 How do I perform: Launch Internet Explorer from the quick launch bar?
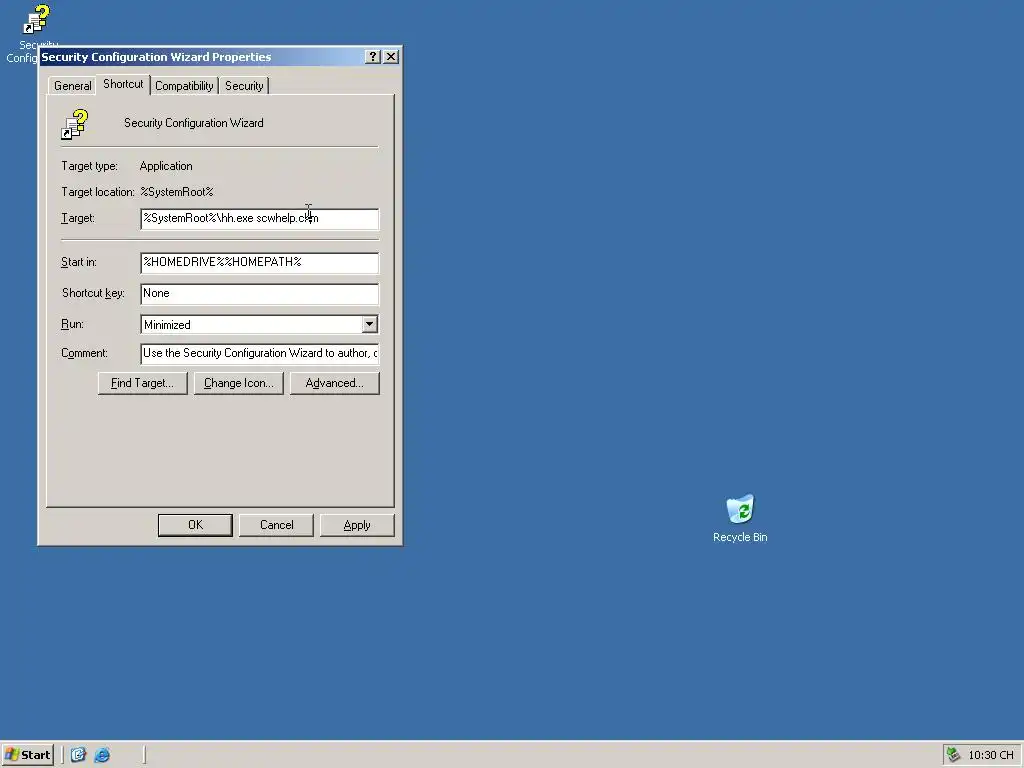click(x=102, y=755)
